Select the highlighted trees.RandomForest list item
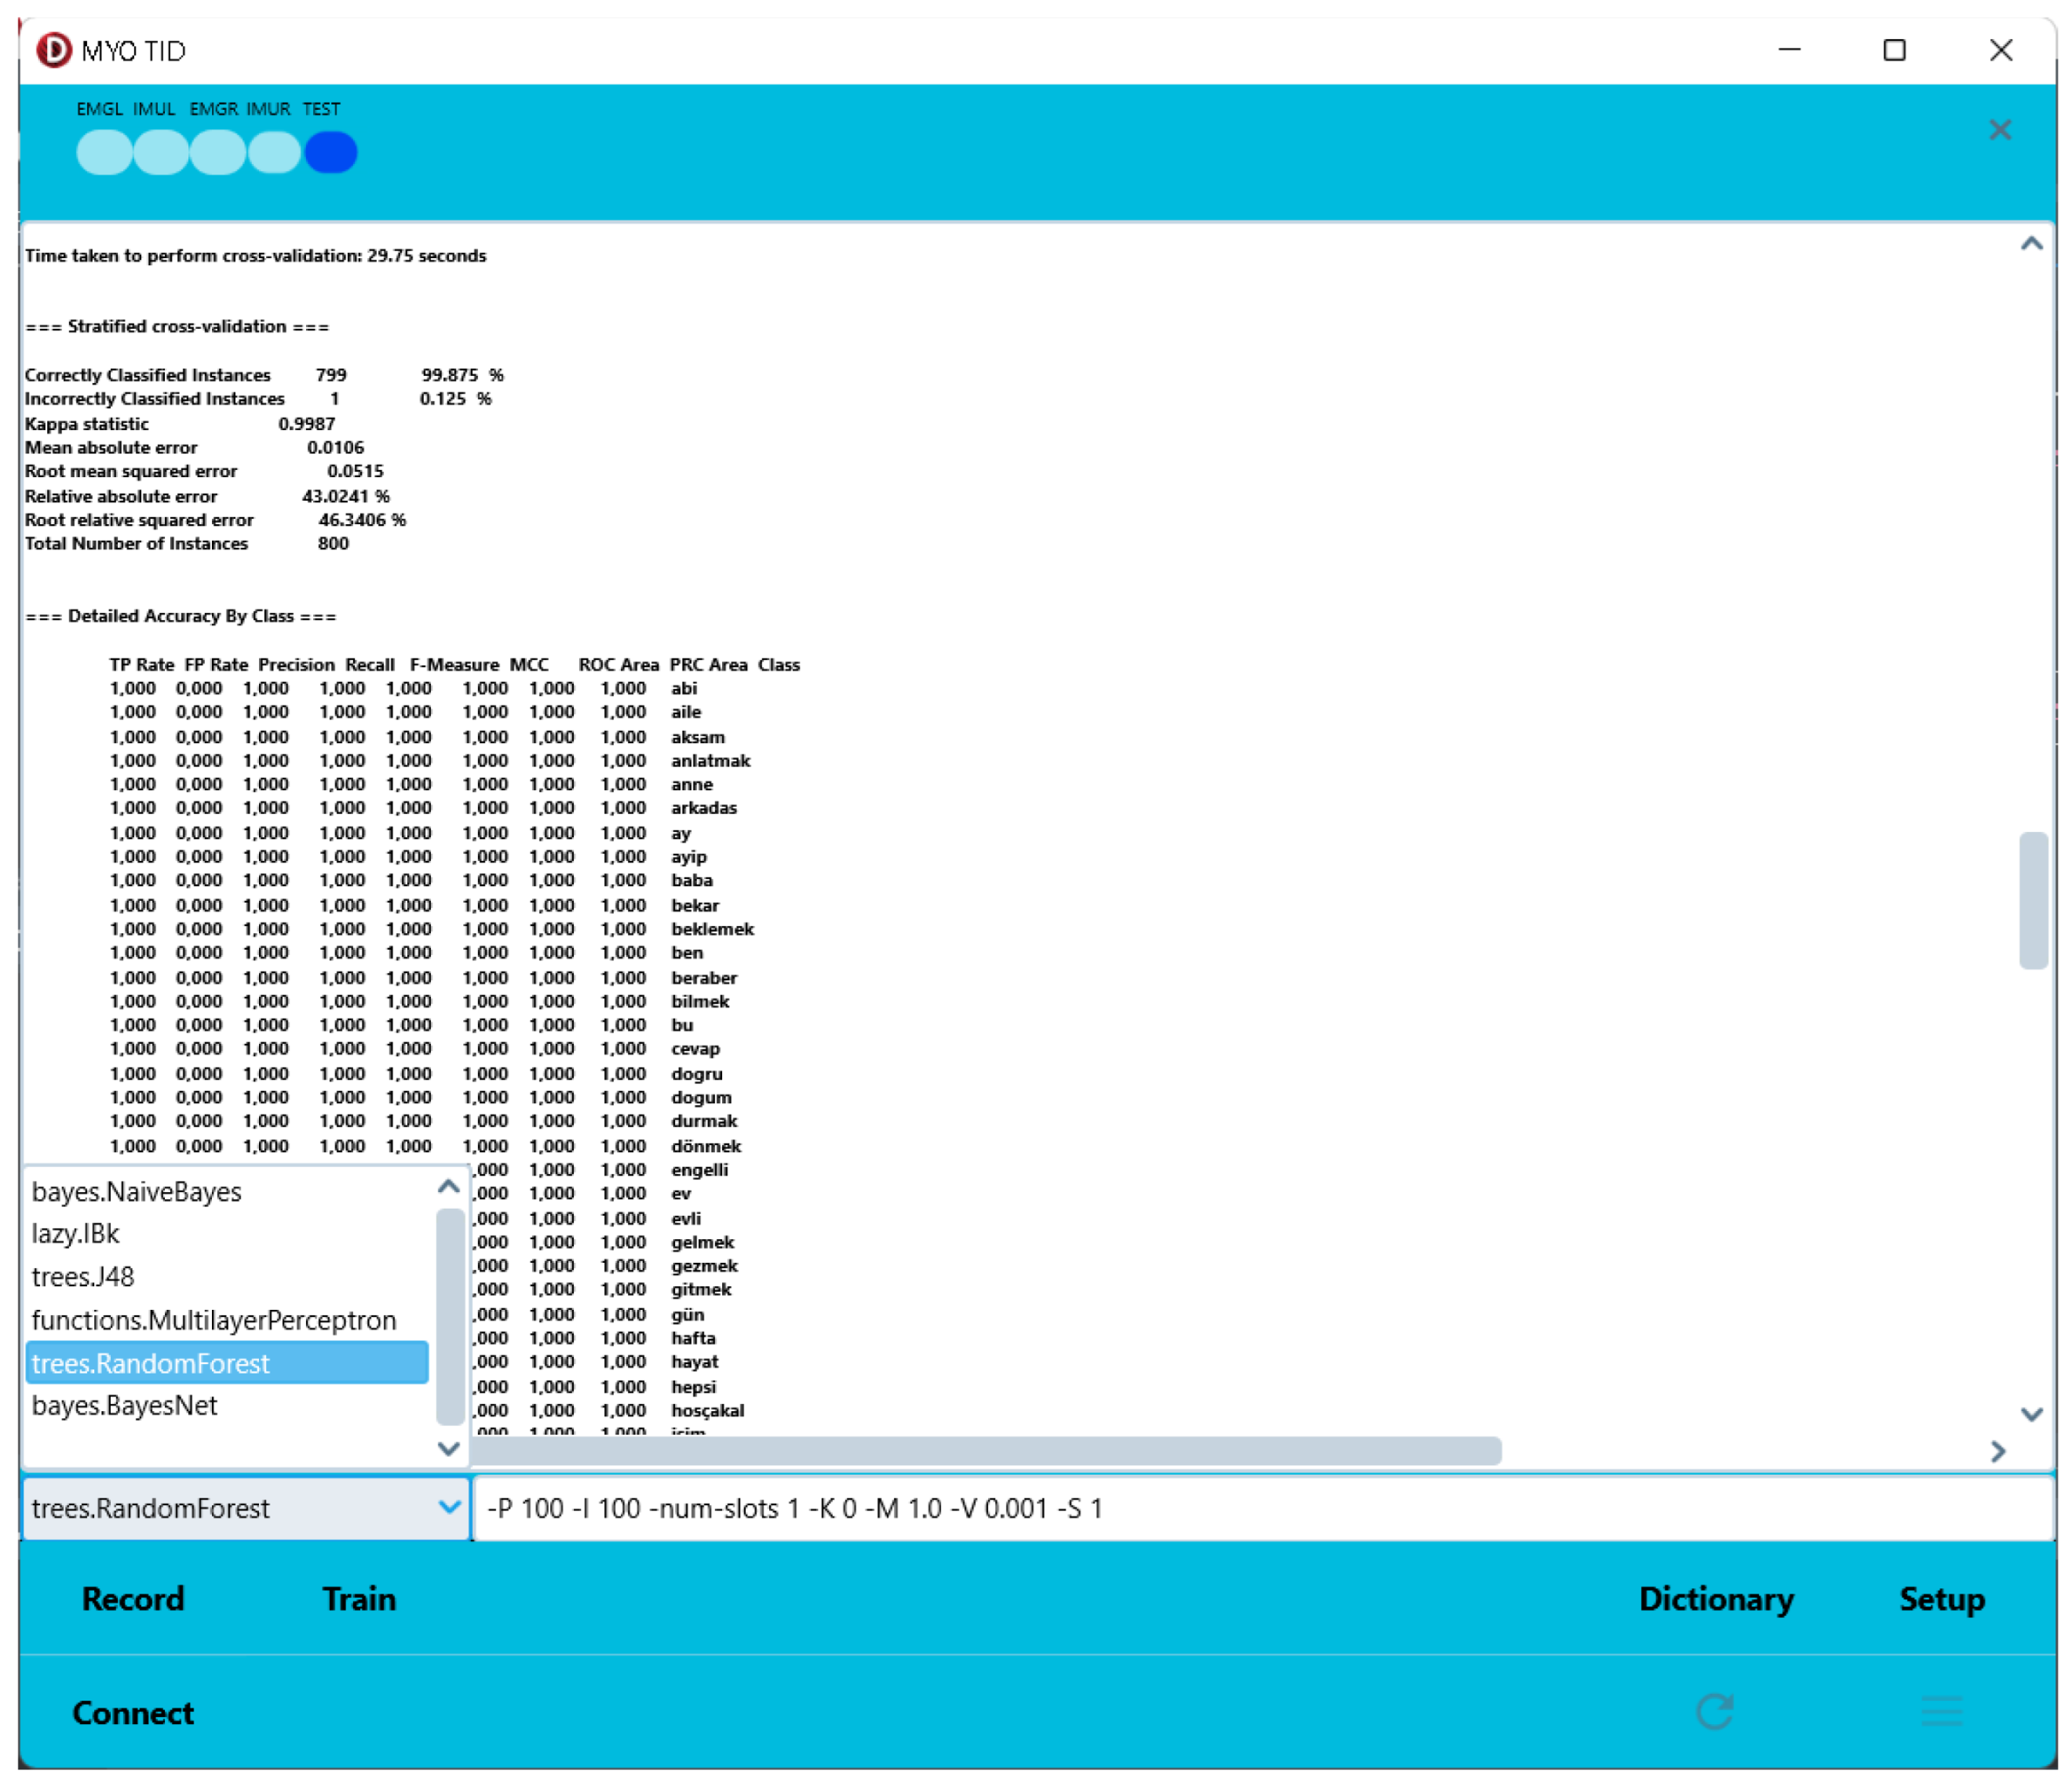2072x1787 pixels. click(228, 1363)
